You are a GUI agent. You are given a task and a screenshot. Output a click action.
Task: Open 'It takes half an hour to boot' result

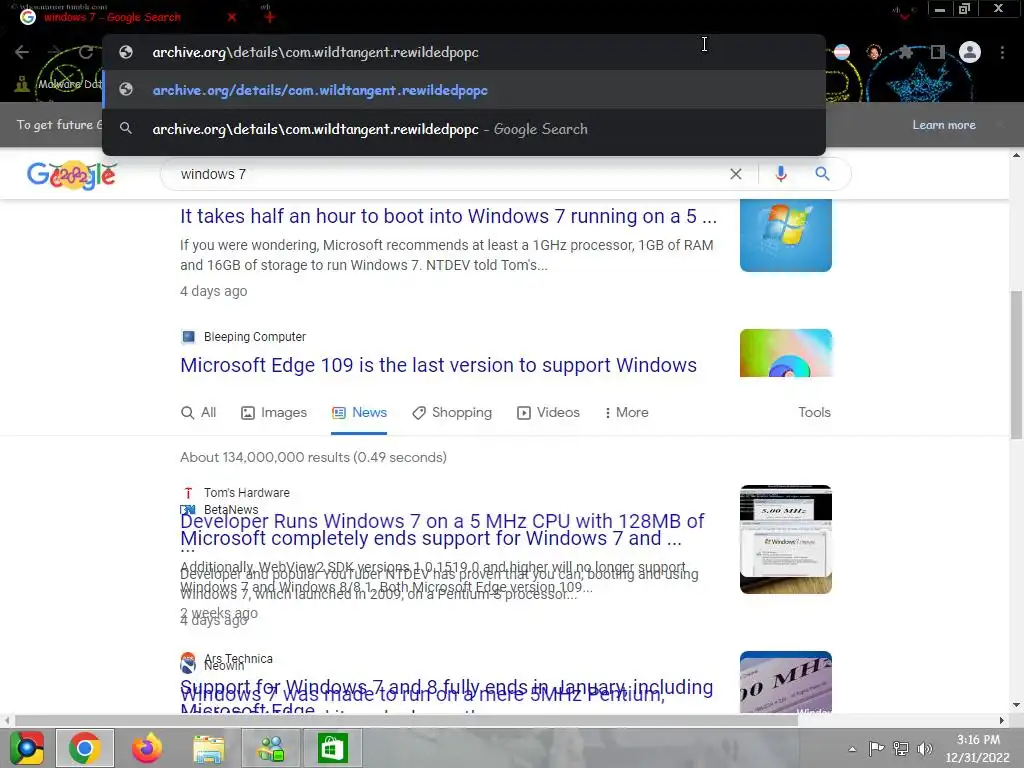coord(449,216)
